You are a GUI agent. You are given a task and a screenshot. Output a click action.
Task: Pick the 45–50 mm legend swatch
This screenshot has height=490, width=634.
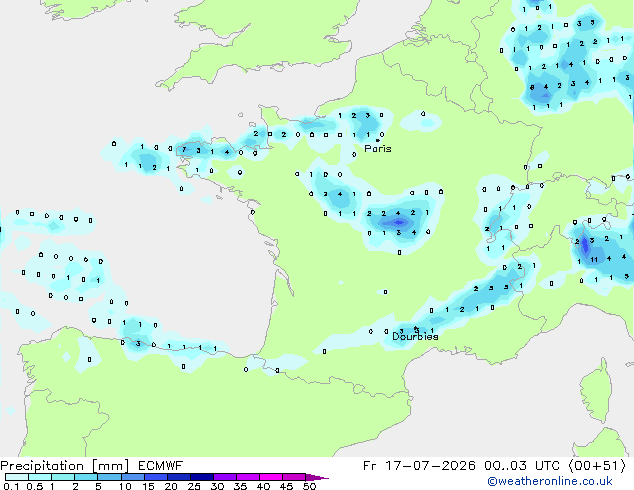(x=294, y=477)
